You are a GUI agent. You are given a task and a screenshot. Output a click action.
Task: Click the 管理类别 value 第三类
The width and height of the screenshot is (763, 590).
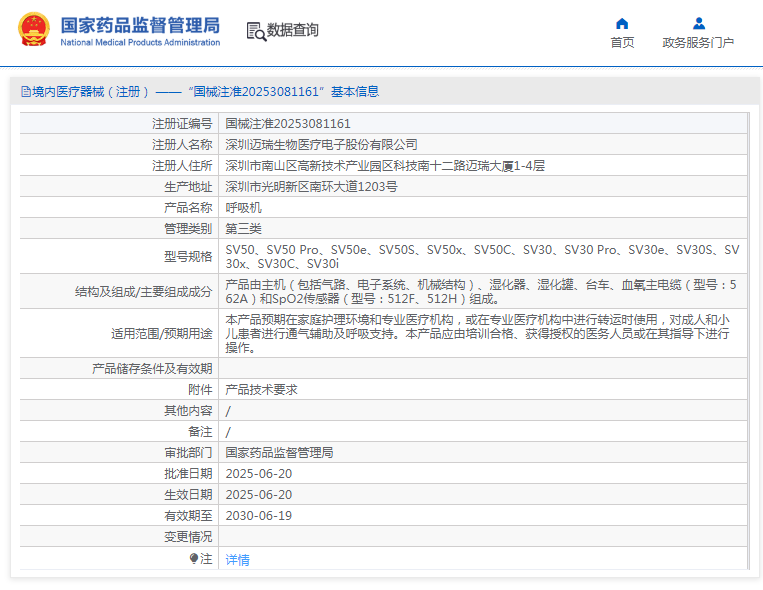[243, 228]
